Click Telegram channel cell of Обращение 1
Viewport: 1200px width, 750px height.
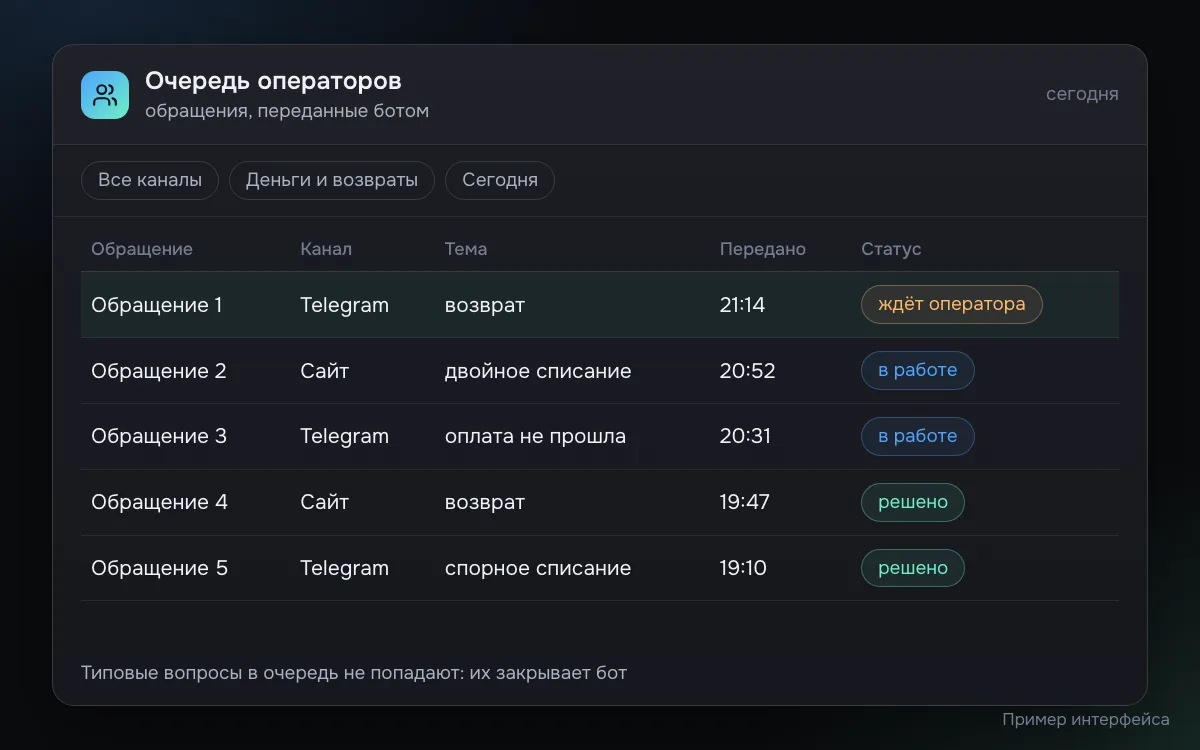(x=345, y=305)
